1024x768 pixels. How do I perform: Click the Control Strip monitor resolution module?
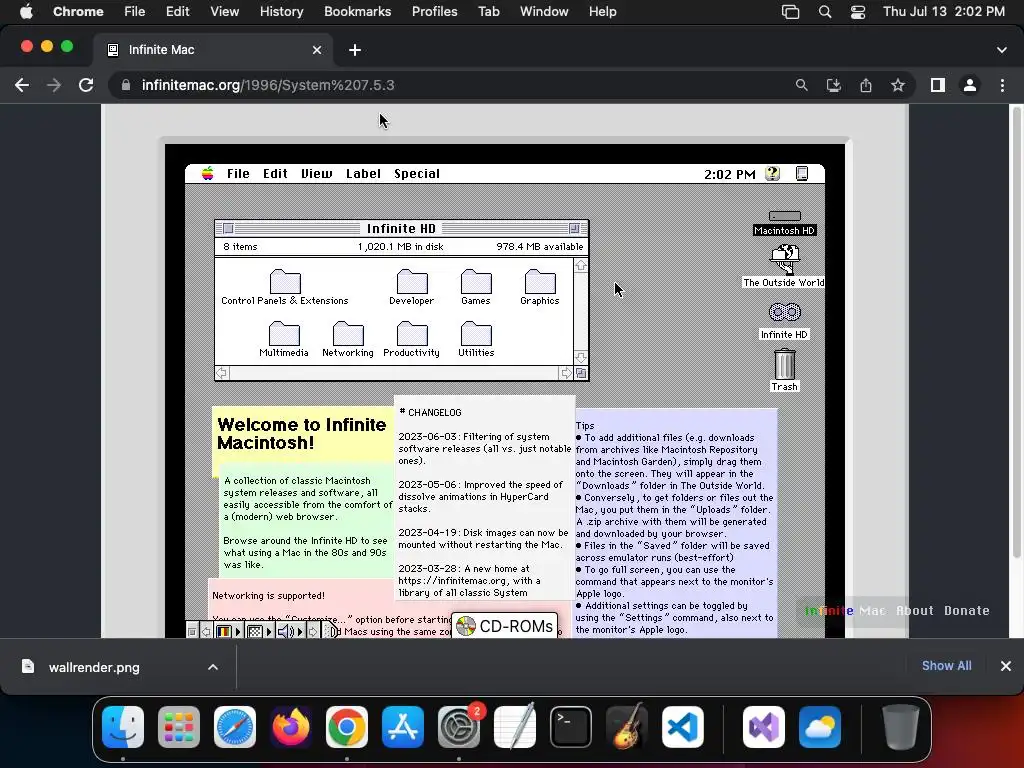(x=260, y=632)
